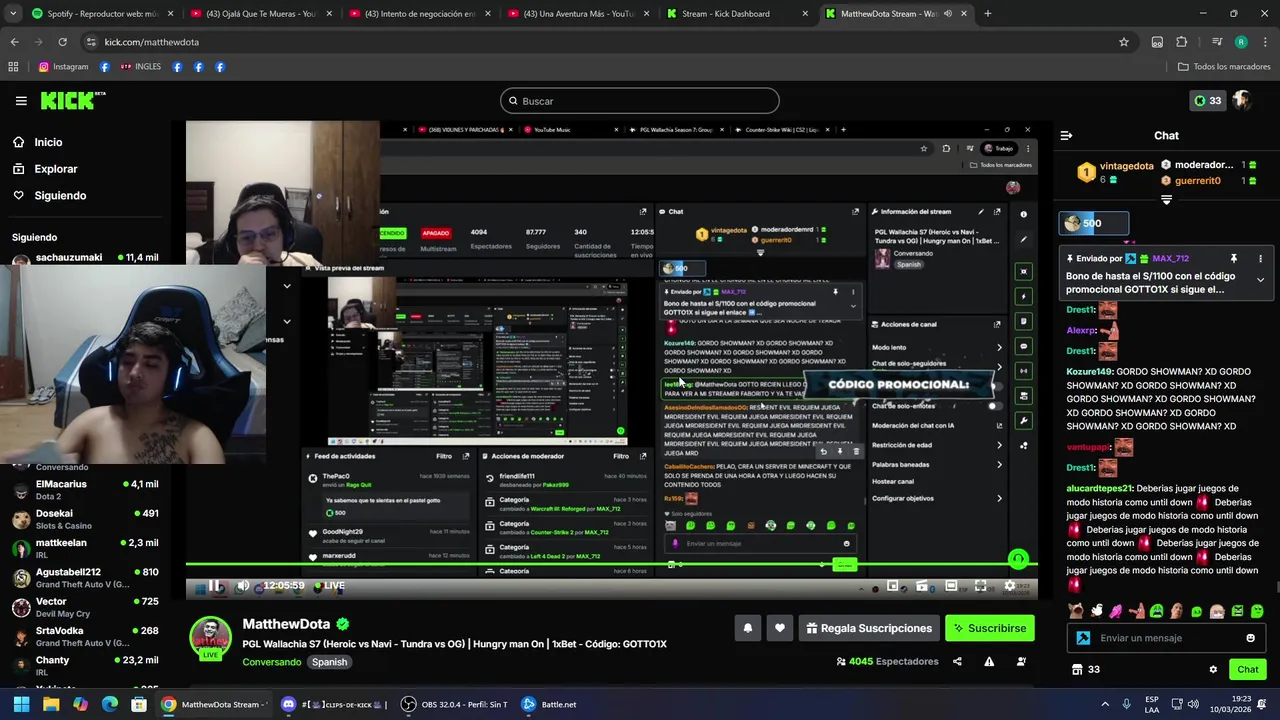Reload the page in browser
The height and width of the screenshot is (720, 1280).
(x=62, y=42)
